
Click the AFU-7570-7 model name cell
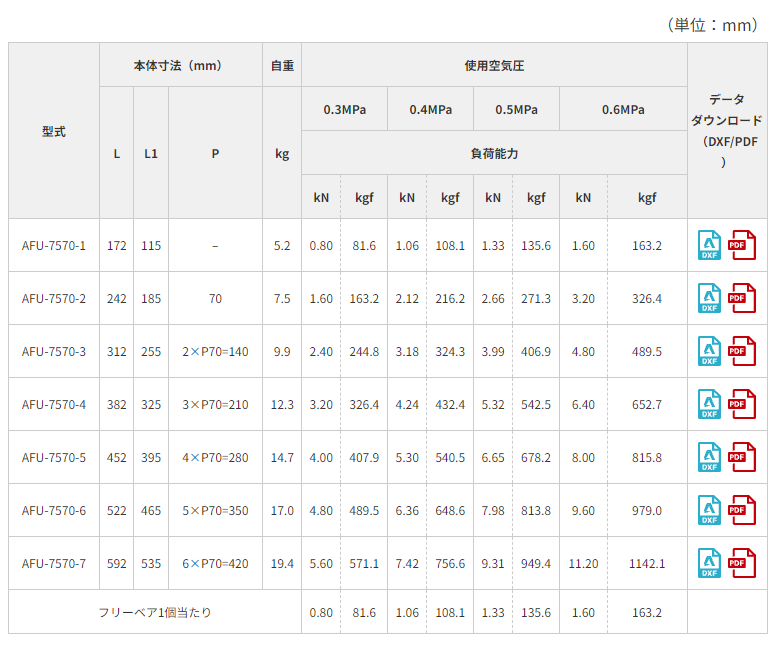(x=54, y=564)
